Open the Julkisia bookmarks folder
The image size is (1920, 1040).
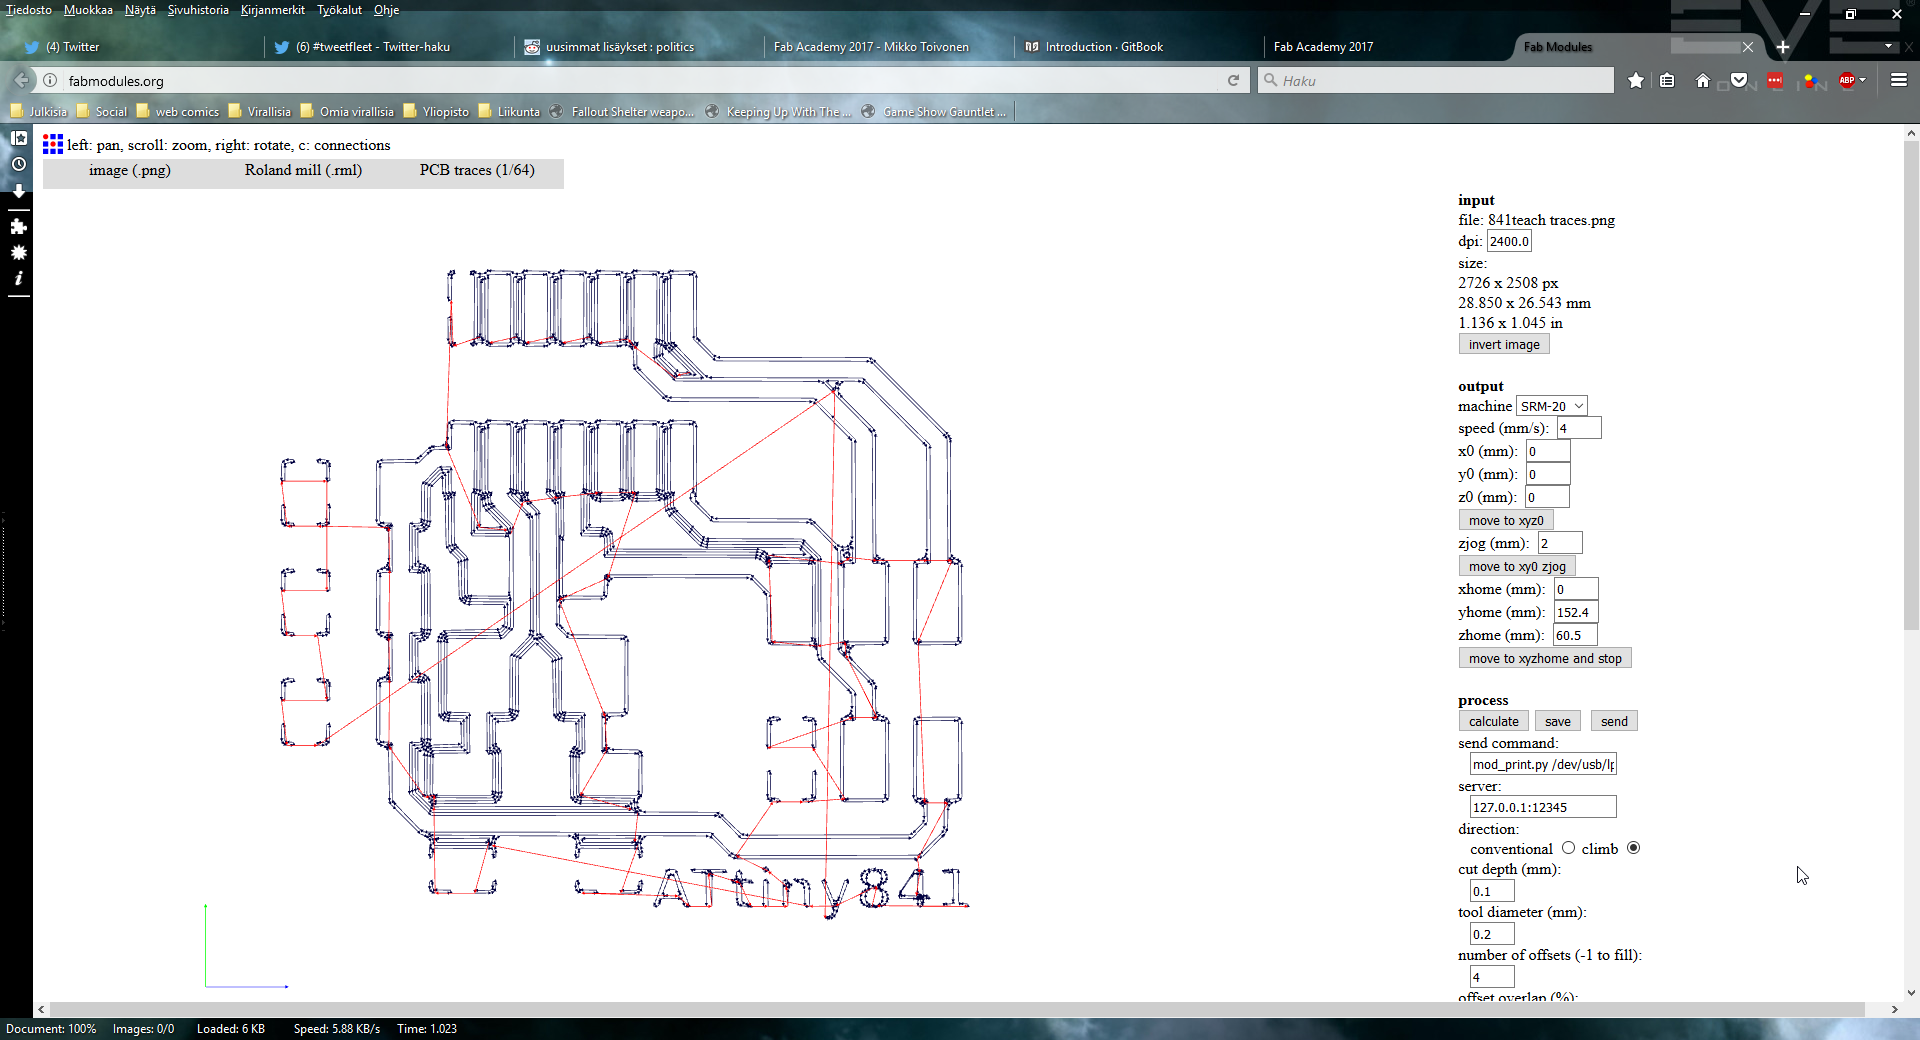[x=39, y=111]
